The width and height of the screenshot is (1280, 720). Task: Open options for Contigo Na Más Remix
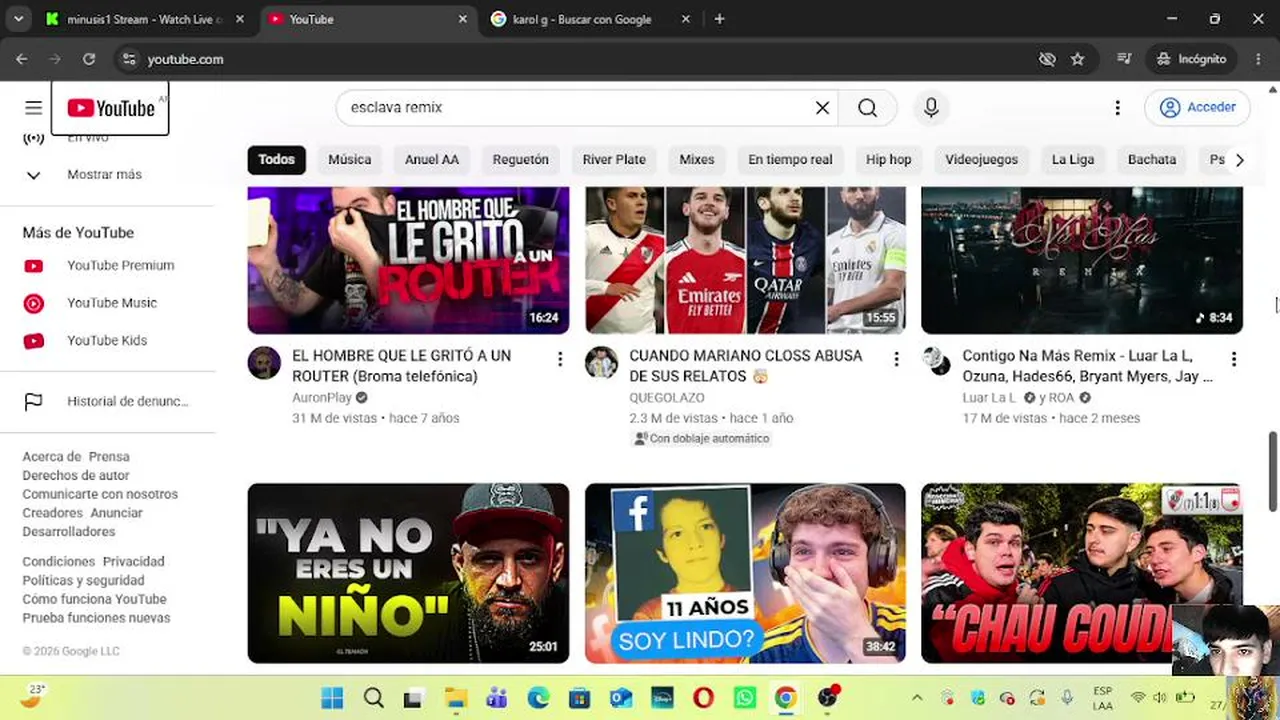click(1234, 359)
